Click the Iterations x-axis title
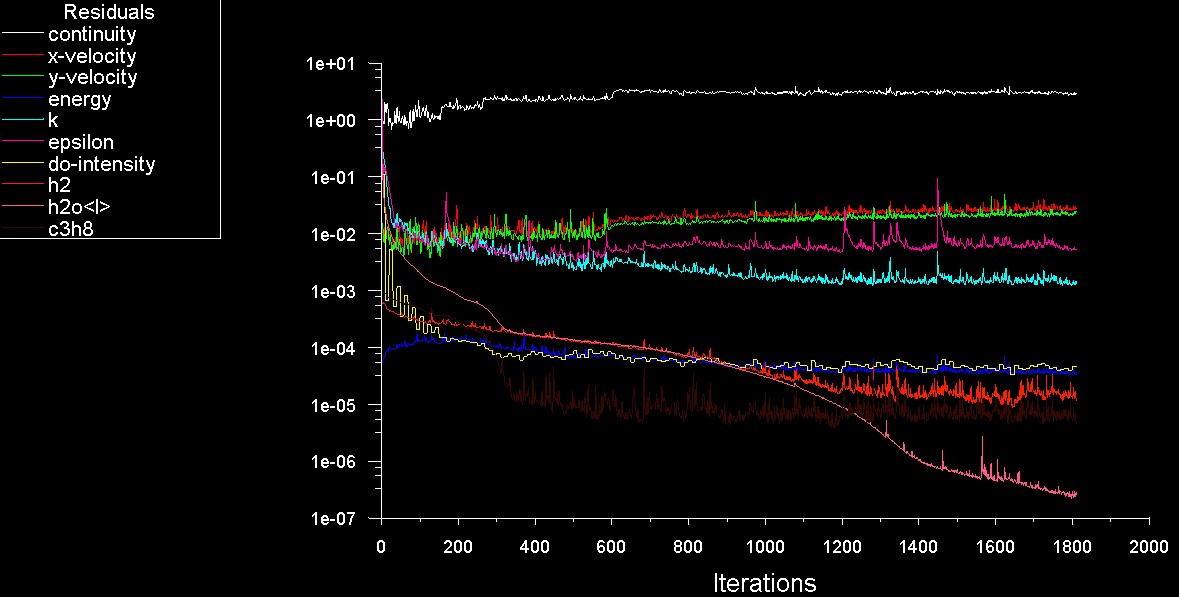The width and height of the screenshot is (1179, 597). point(764,583)
